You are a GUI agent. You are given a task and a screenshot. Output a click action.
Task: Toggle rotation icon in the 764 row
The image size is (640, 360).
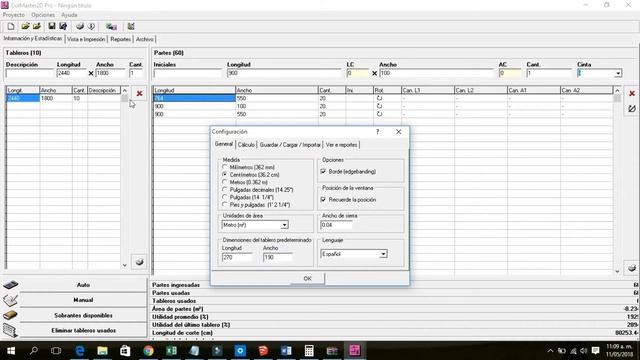[x=379, y=98]
